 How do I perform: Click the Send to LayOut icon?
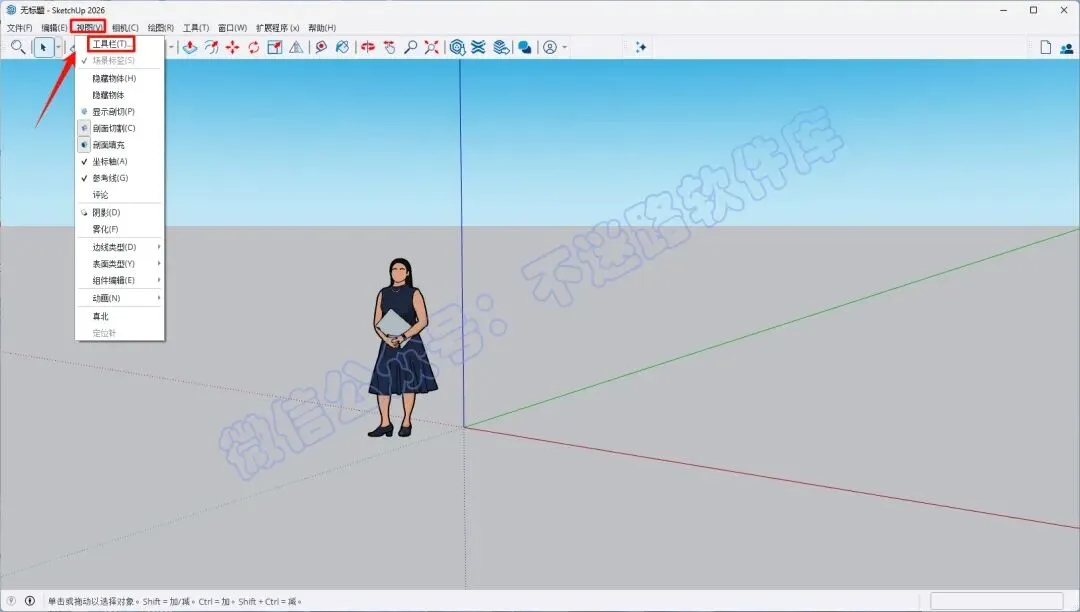point(501,47)
